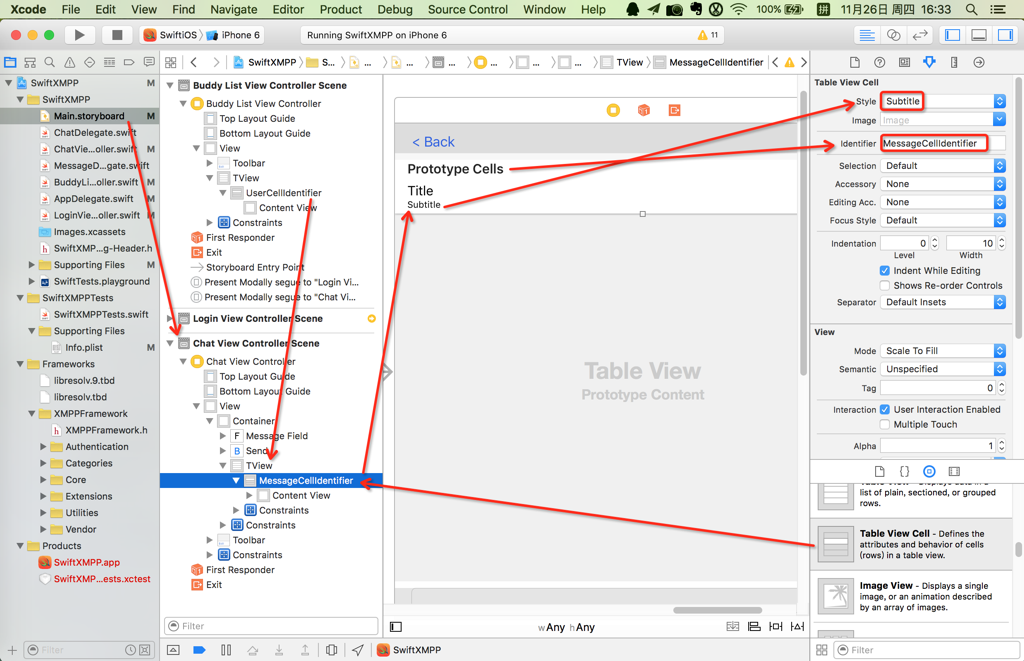Enable Shows Re-order Controls
This screenshot has width=1024, height=661.
click(884, 285)
